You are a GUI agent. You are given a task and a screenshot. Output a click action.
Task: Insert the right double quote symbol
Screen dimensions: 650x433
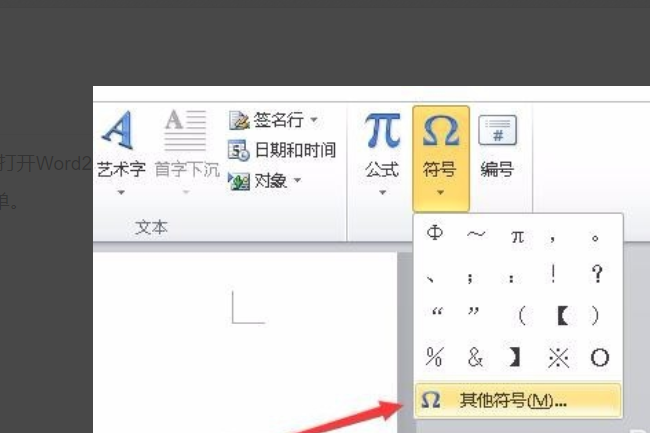(x=473, y=312)
